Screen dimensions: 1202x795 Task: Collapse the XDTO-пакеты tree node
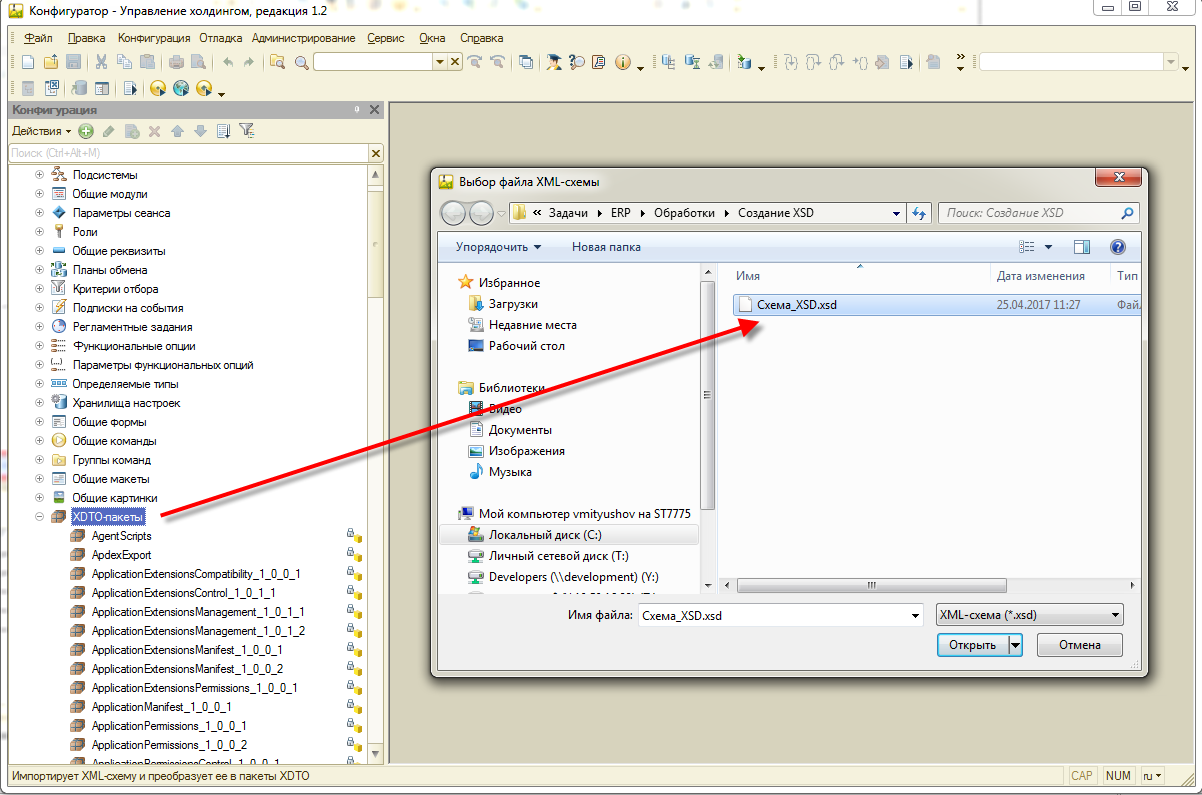click(40, 517)
